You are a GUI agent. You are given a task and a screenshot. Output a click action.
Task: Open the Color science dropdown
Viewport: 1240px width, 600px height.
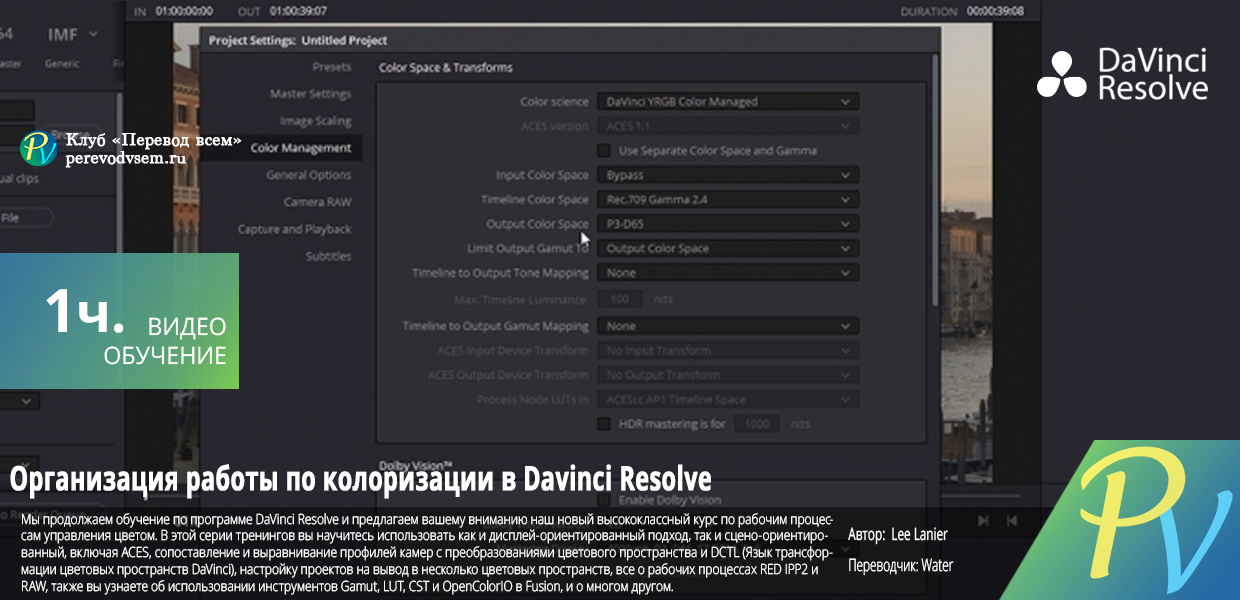(x=728, y=102)
